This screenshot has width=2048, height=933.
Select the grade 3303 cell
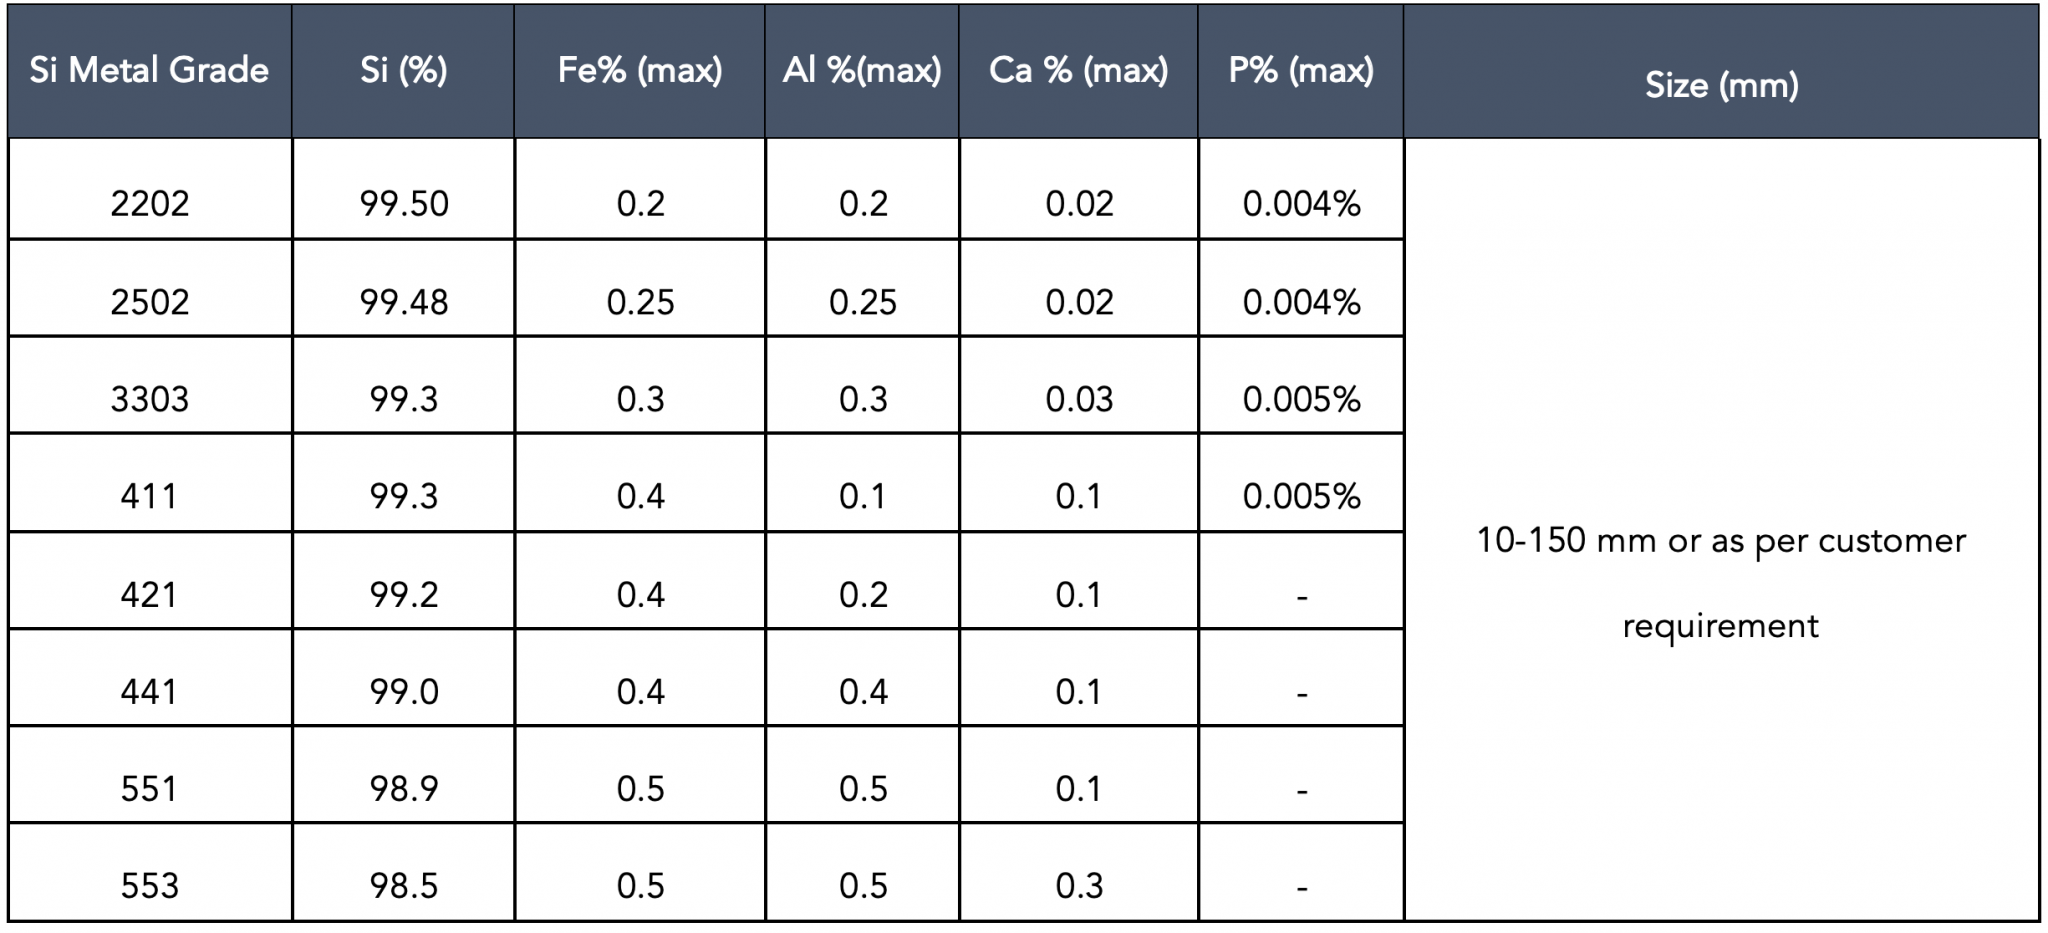click(x=149, y=399)
